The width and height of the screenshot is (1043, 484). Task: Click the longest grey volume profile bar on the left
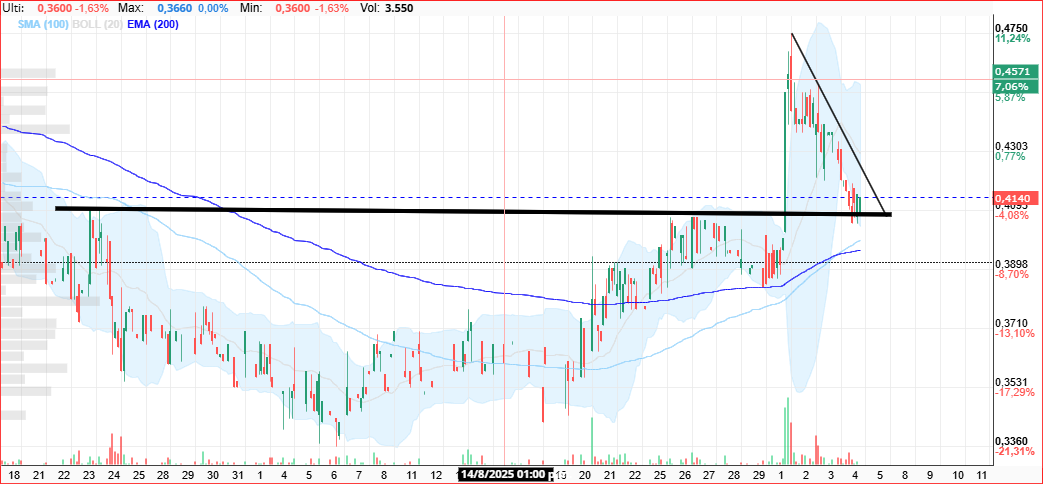[x=50, y=301]
